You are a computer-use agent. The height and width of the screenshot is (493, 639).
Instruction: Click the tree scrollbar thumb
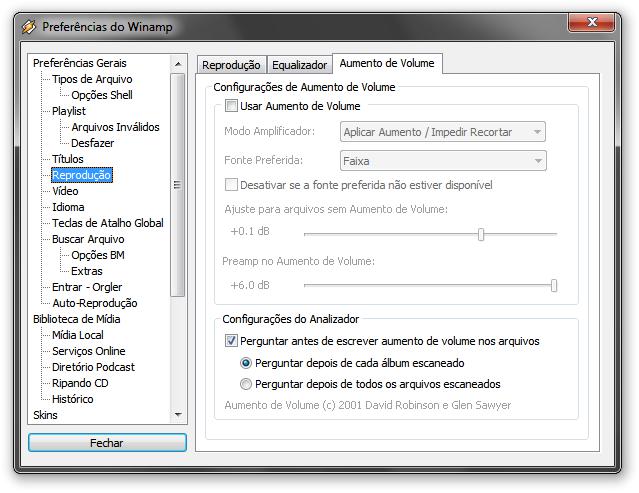[178, 185]
